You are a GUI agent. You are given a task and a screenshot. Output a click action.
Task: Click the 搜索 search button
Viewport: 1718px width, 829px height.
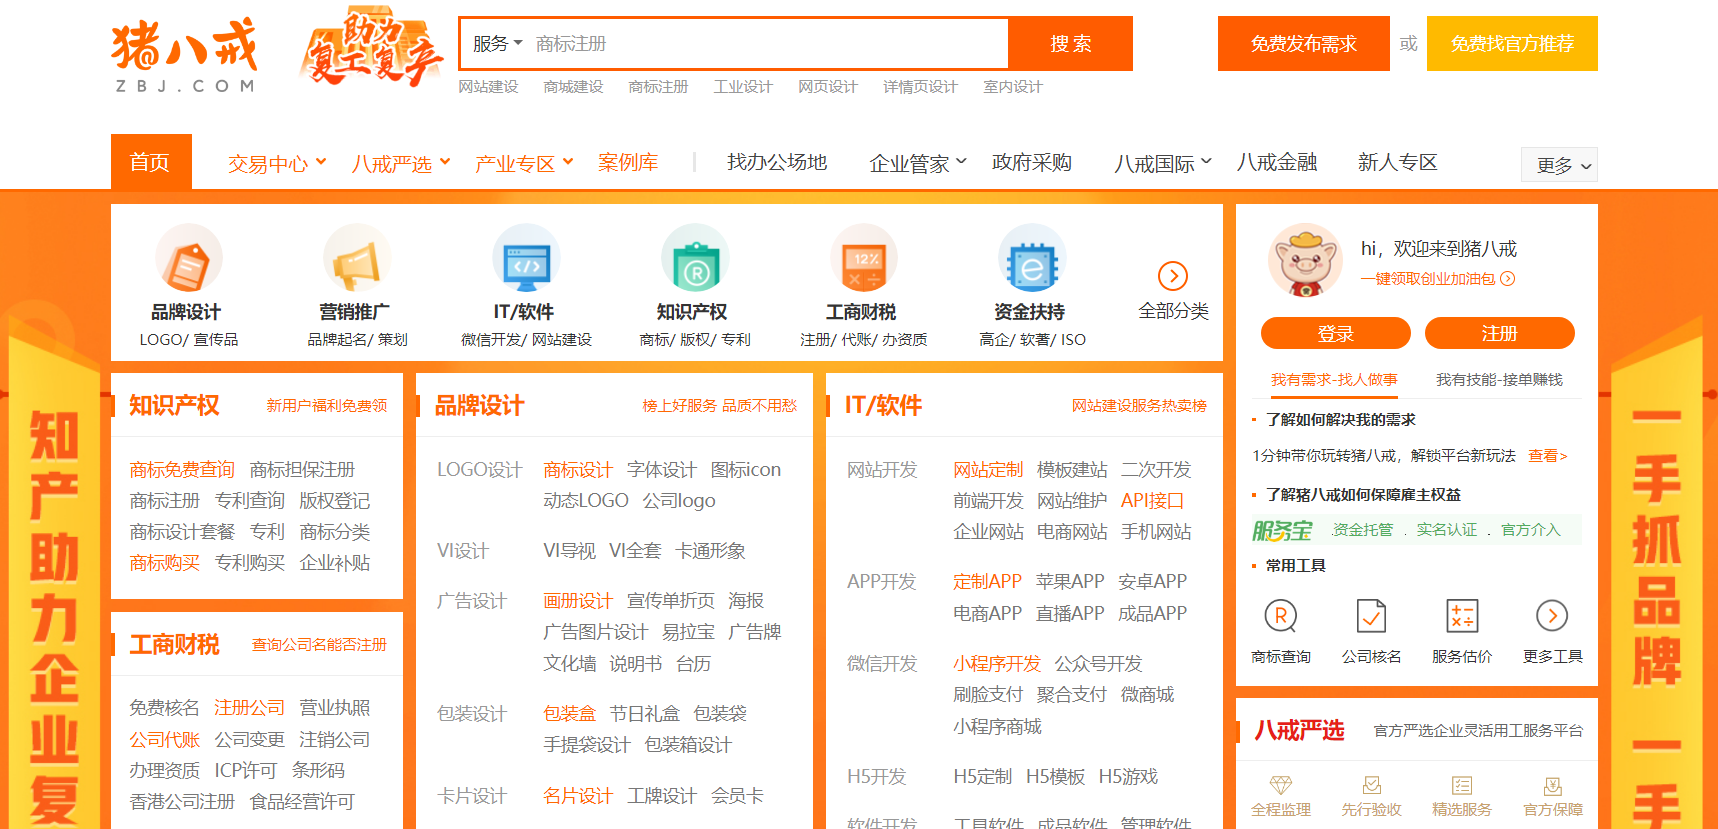pos(1070,44)
